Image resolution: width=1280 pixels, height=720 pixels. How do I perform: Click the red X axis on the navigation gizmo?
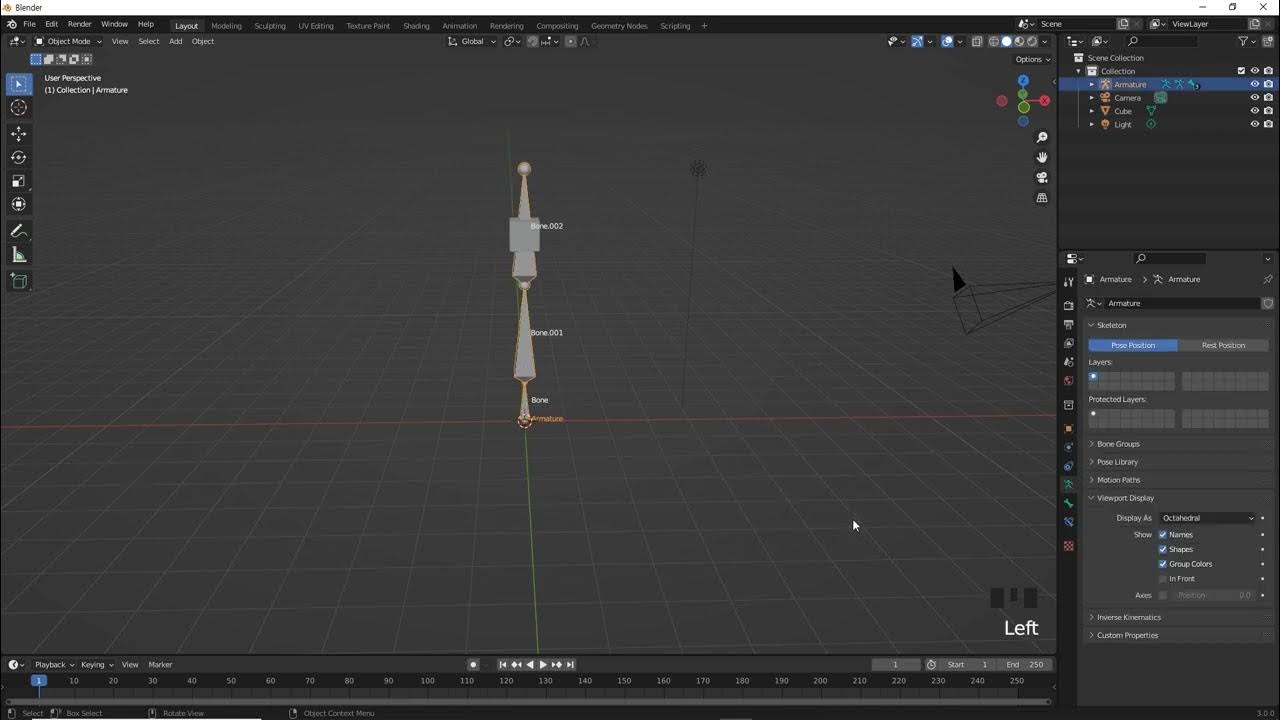(x=1045, y=101)
